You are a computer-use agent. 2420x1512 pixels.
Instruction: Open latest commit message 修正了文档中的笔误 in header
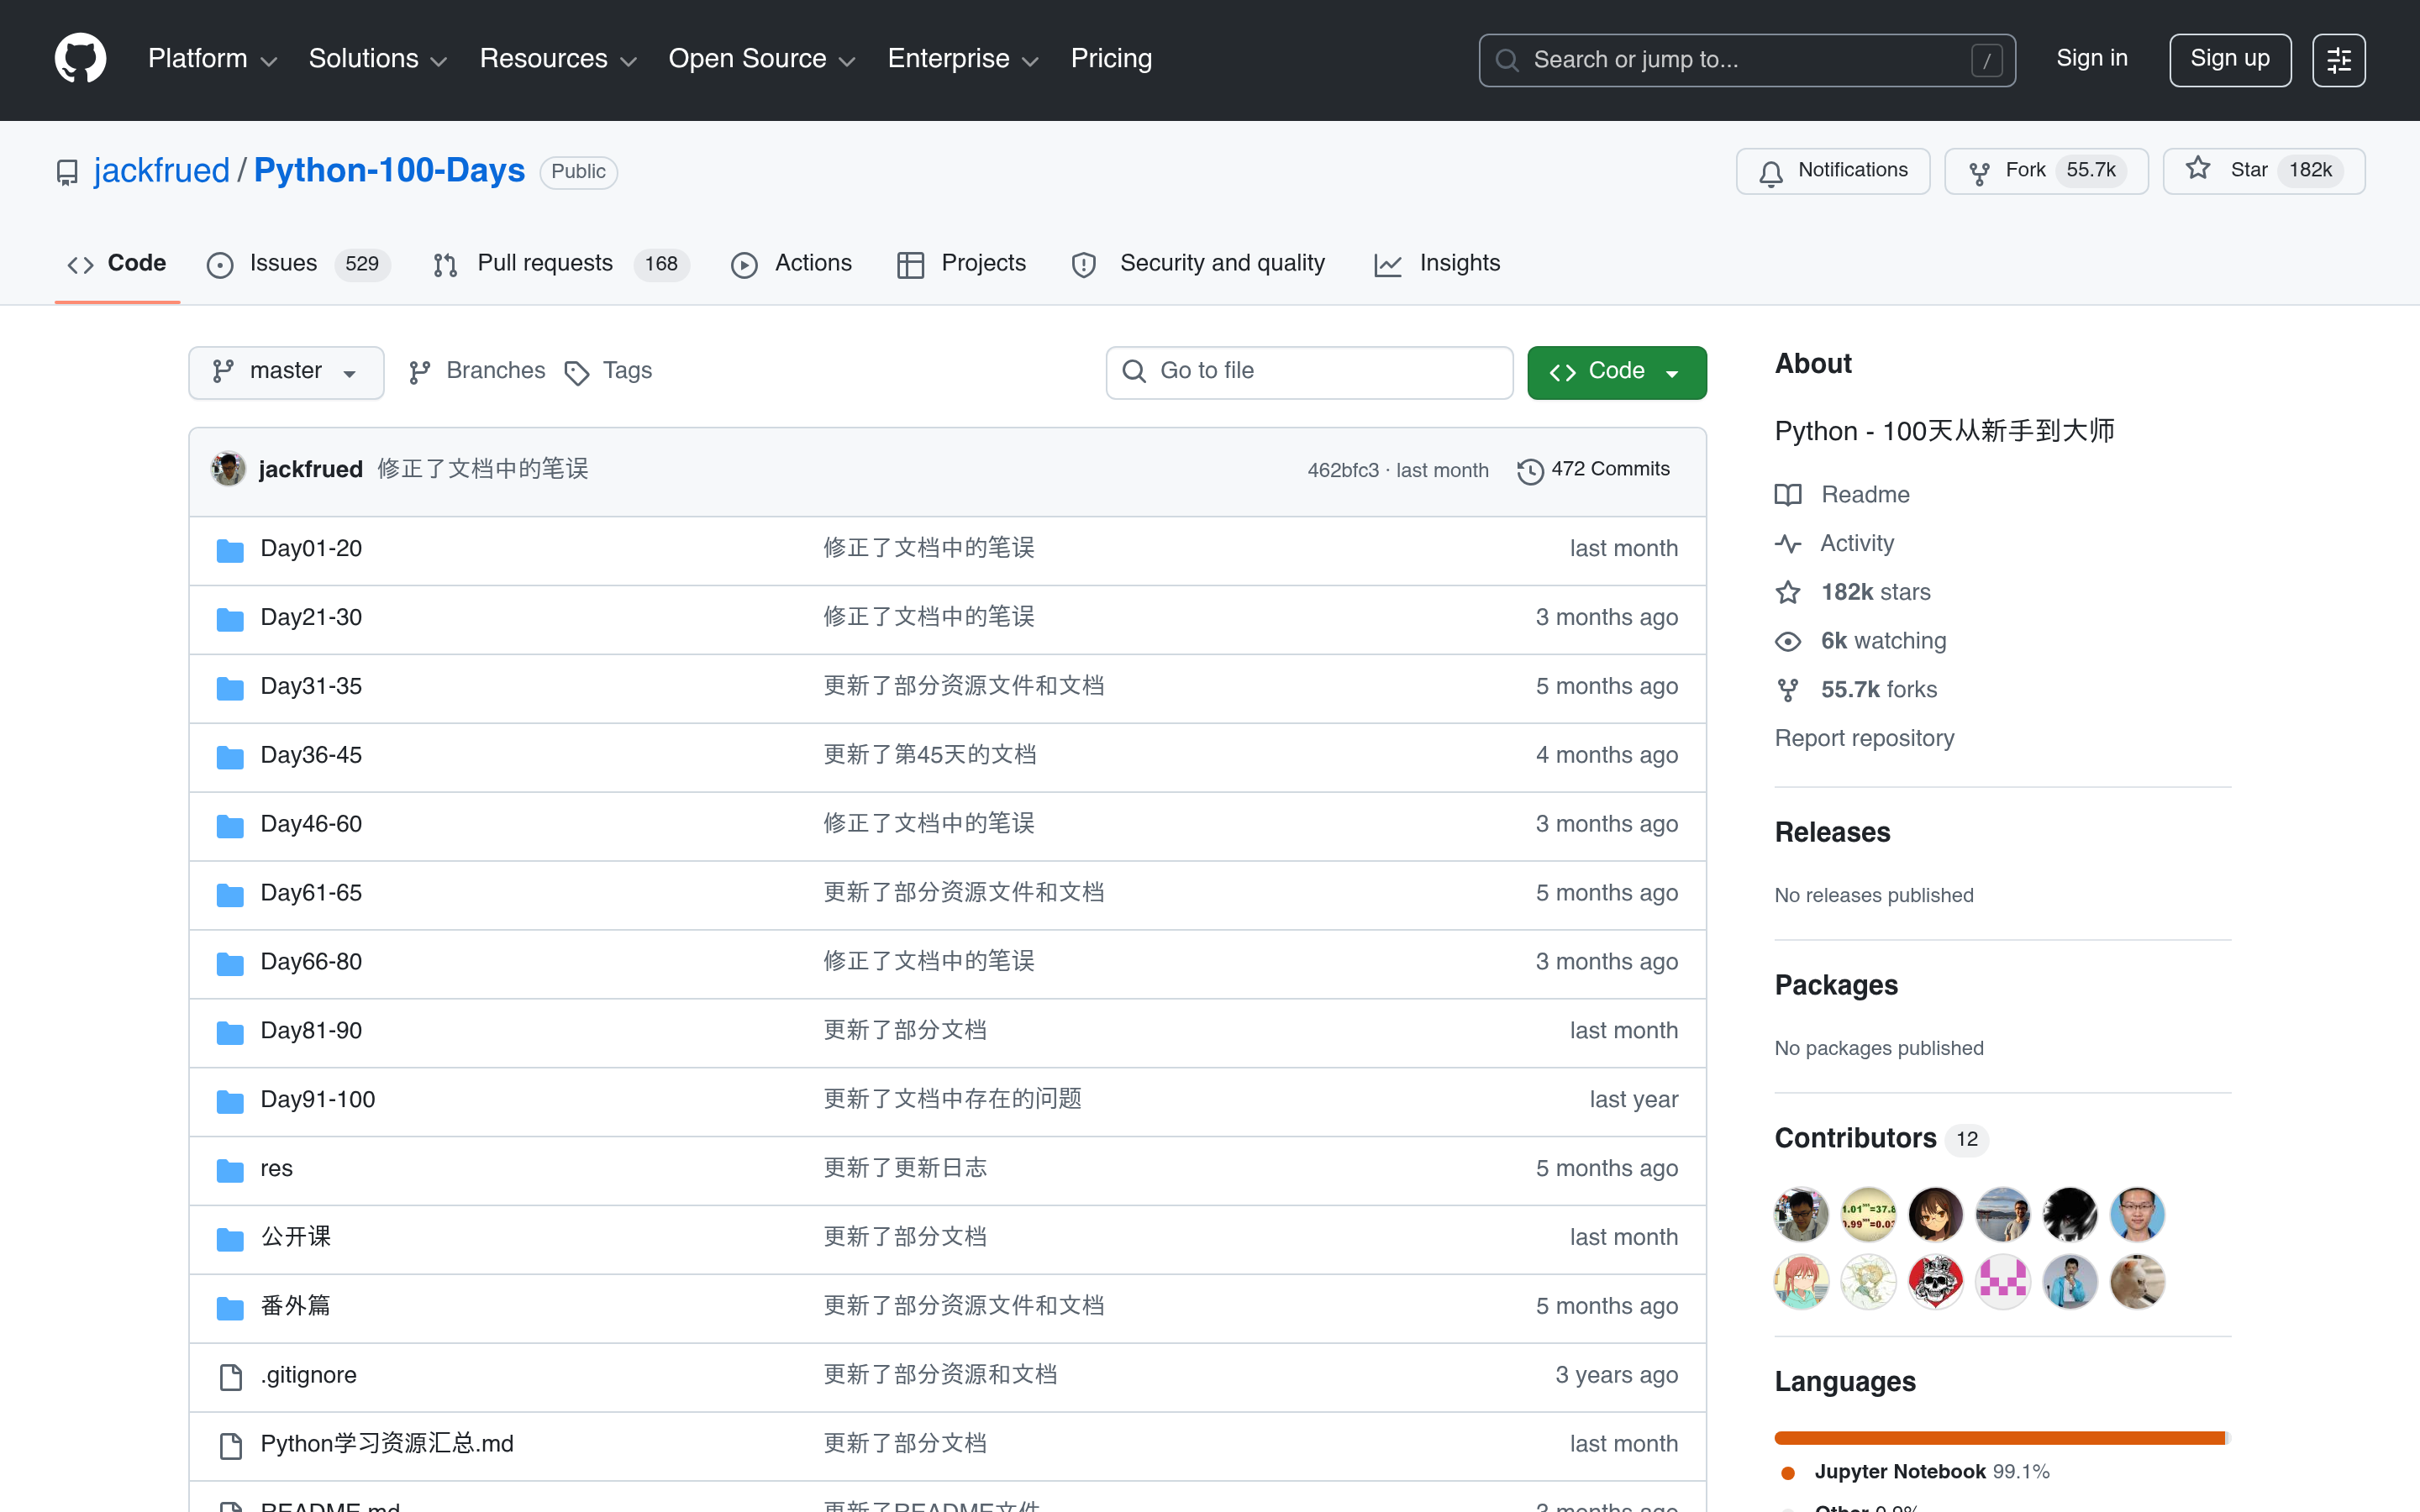483,470
